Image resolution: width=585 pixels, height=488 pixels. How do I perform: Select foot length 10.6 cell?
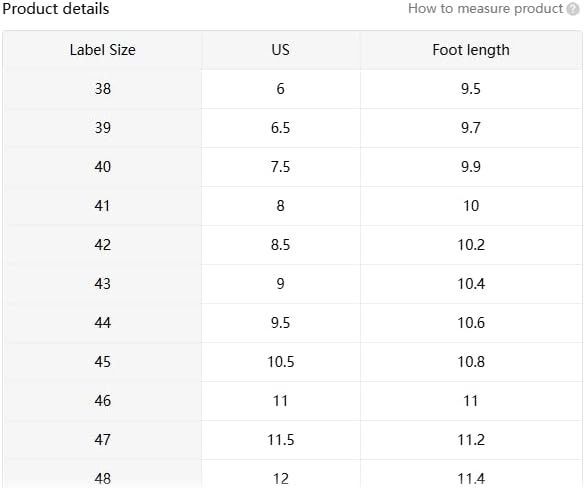coord(471,323)
